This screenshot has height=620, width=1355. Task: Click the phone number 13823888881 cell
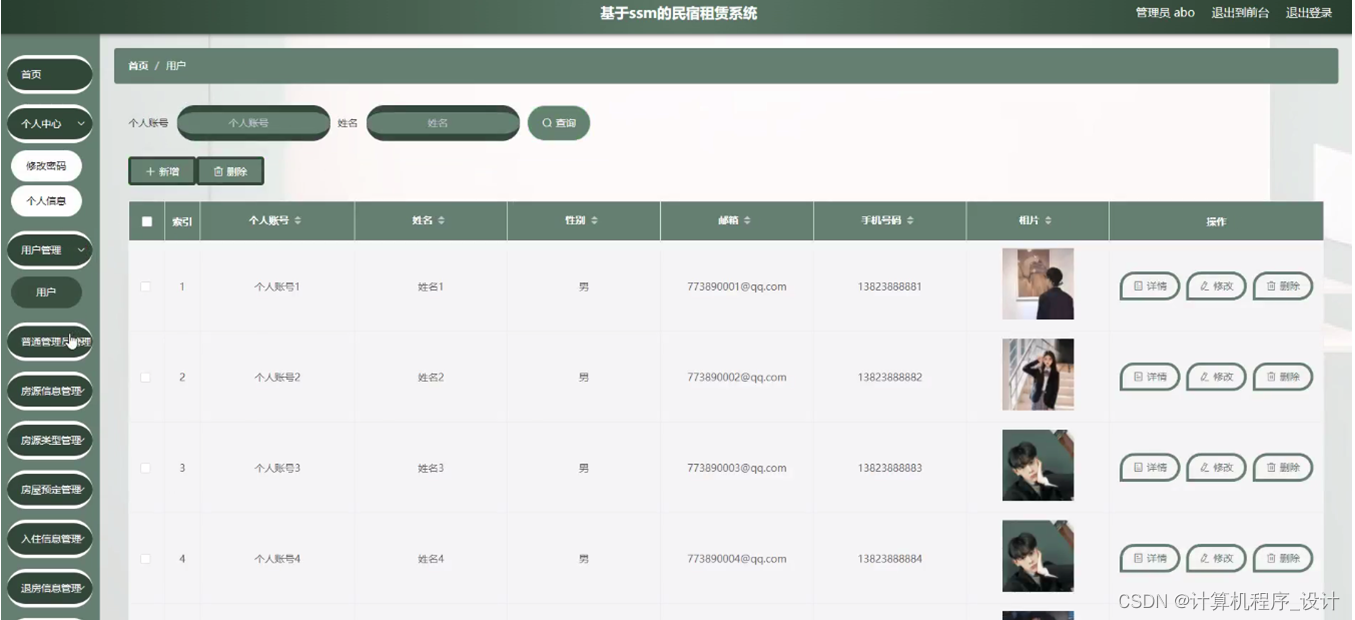(x=890, y=287)
